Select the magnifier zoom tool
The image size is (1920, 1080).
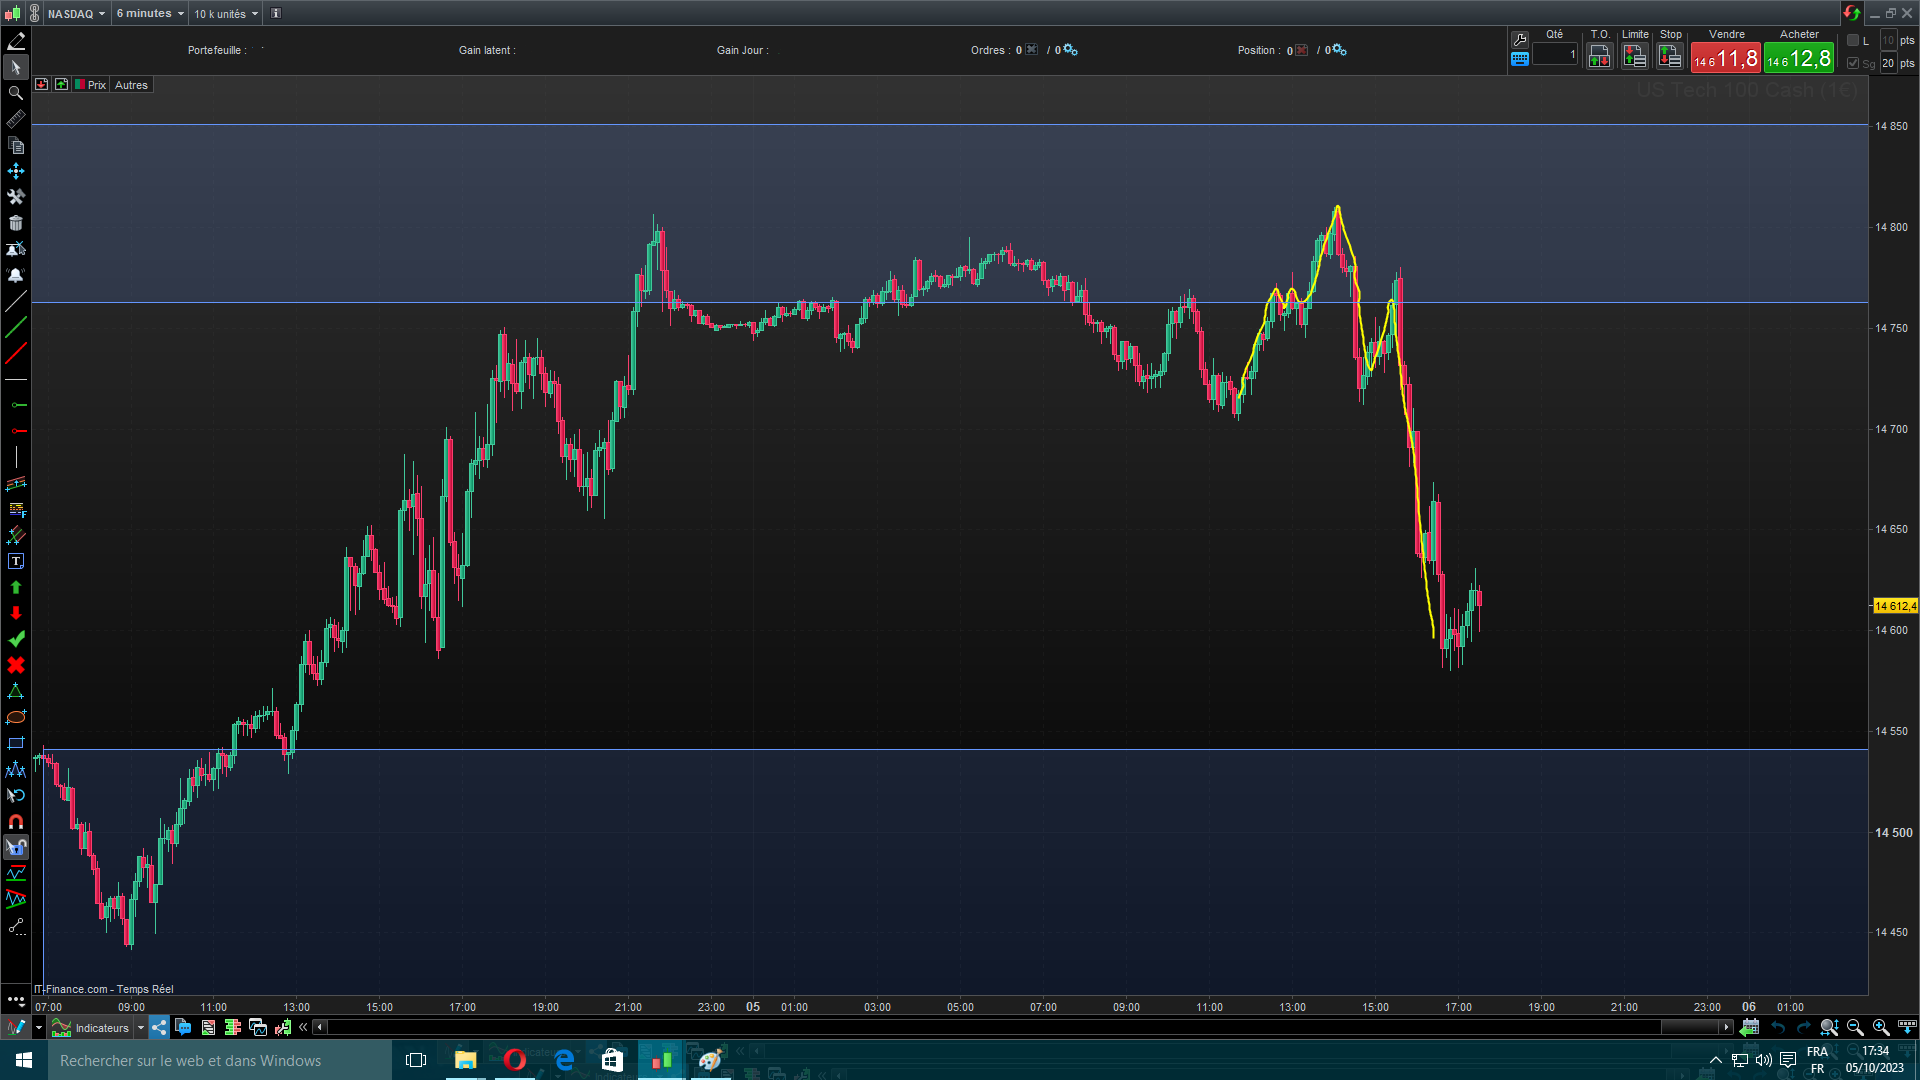pyautogui.click(x=16, y=93)
